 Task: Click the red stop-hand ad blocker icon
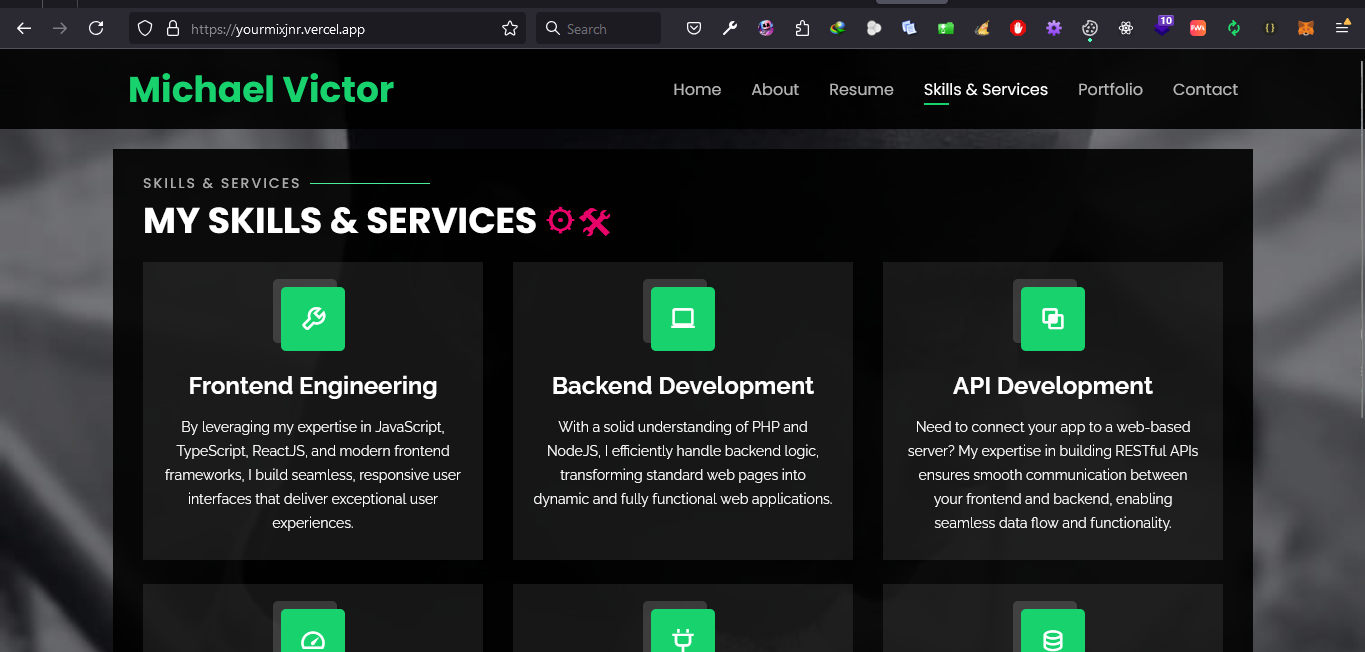pyautogui.click(x=1018, y=29)
